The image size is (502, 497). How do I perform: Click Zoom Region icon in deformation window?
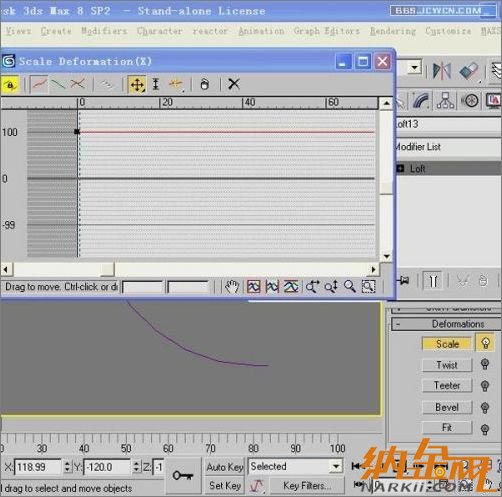pyautogui.click(x=369, y=287)
